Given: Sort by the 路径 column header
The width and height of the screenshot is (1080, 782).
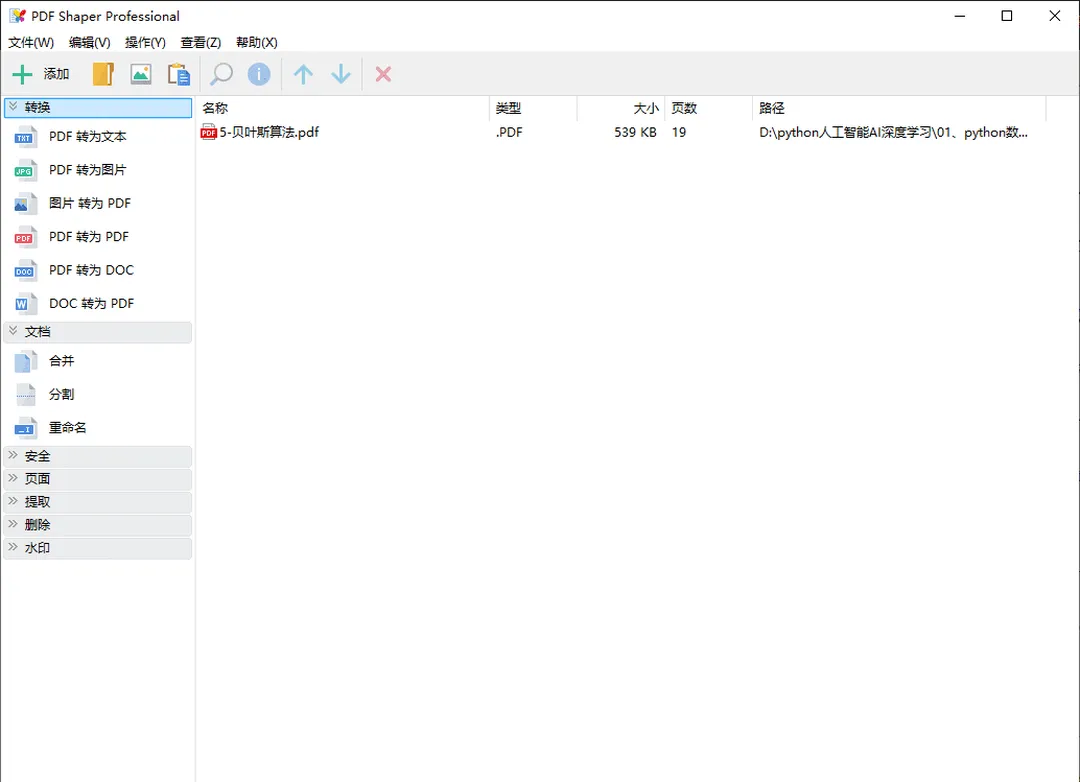Looking at the screenshot, I should coord(900,108).
